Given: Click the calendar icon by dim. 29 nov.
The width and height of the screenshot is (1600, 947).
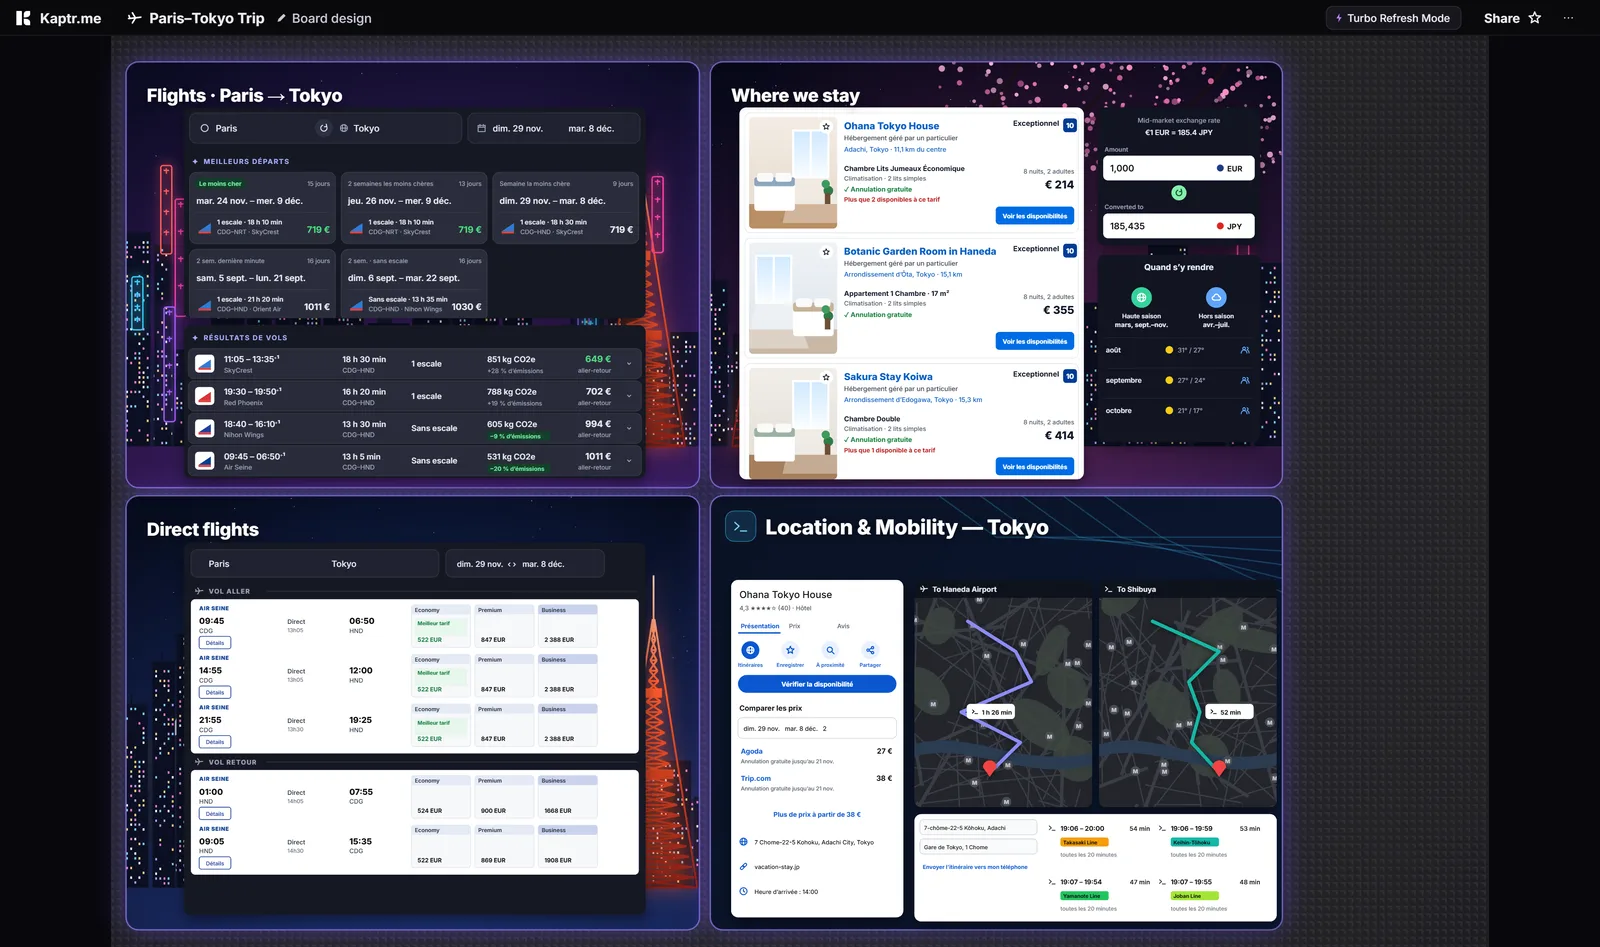Looking at the screenshot, I should point(481,128).
